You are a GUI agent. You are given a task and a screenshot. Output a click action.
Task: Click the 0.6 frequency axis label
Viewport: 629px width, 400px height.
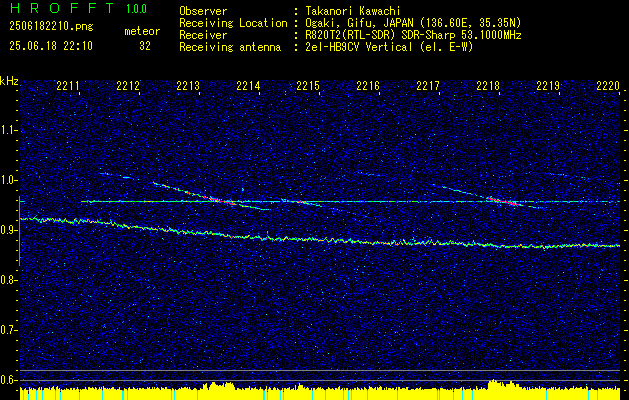8,380
